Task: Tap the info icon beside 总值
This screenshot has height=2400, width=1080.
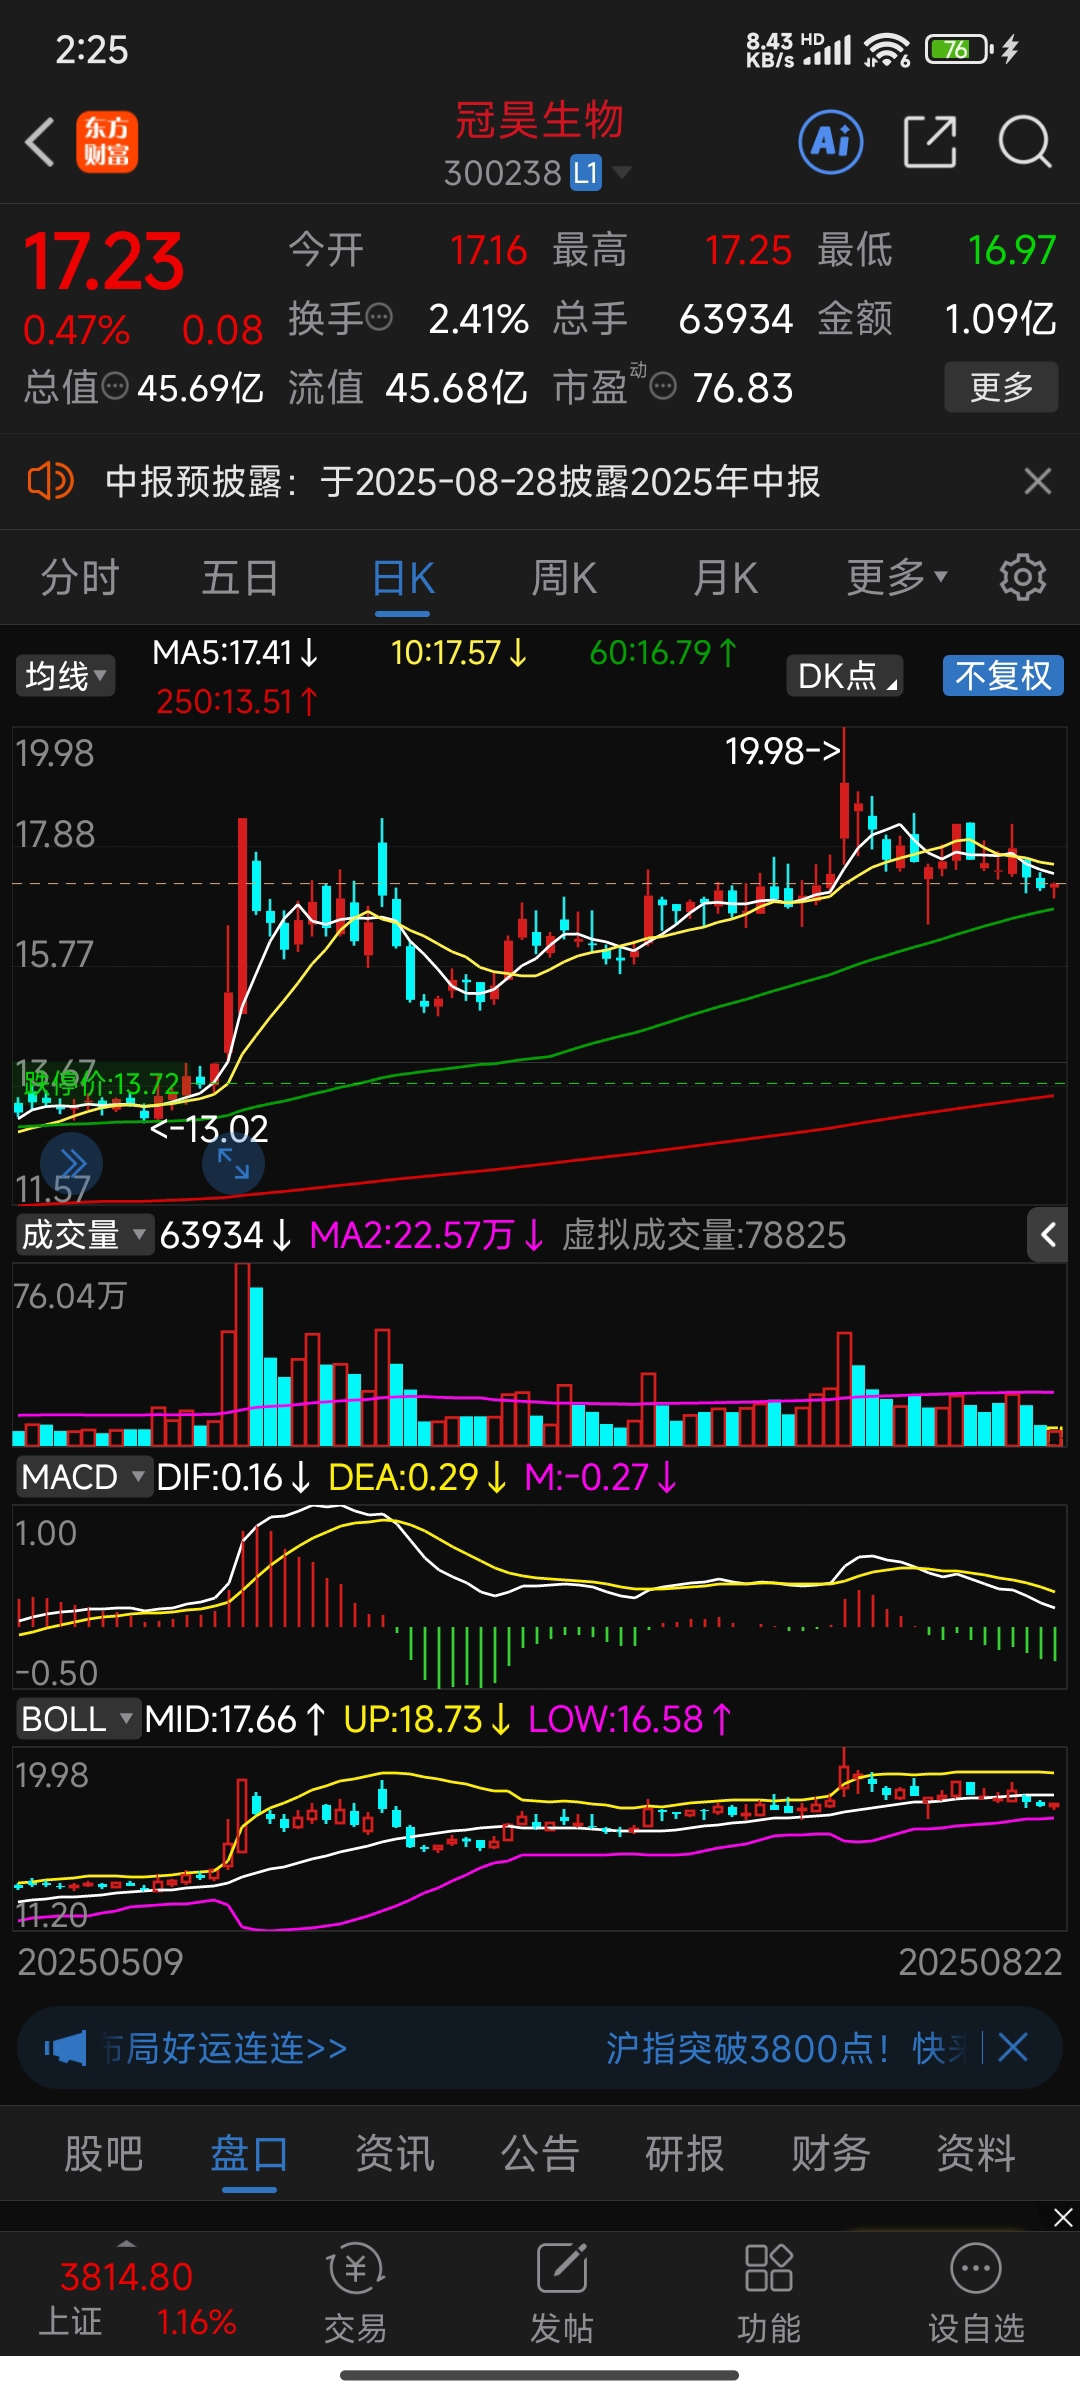Action: click(116, 386)
